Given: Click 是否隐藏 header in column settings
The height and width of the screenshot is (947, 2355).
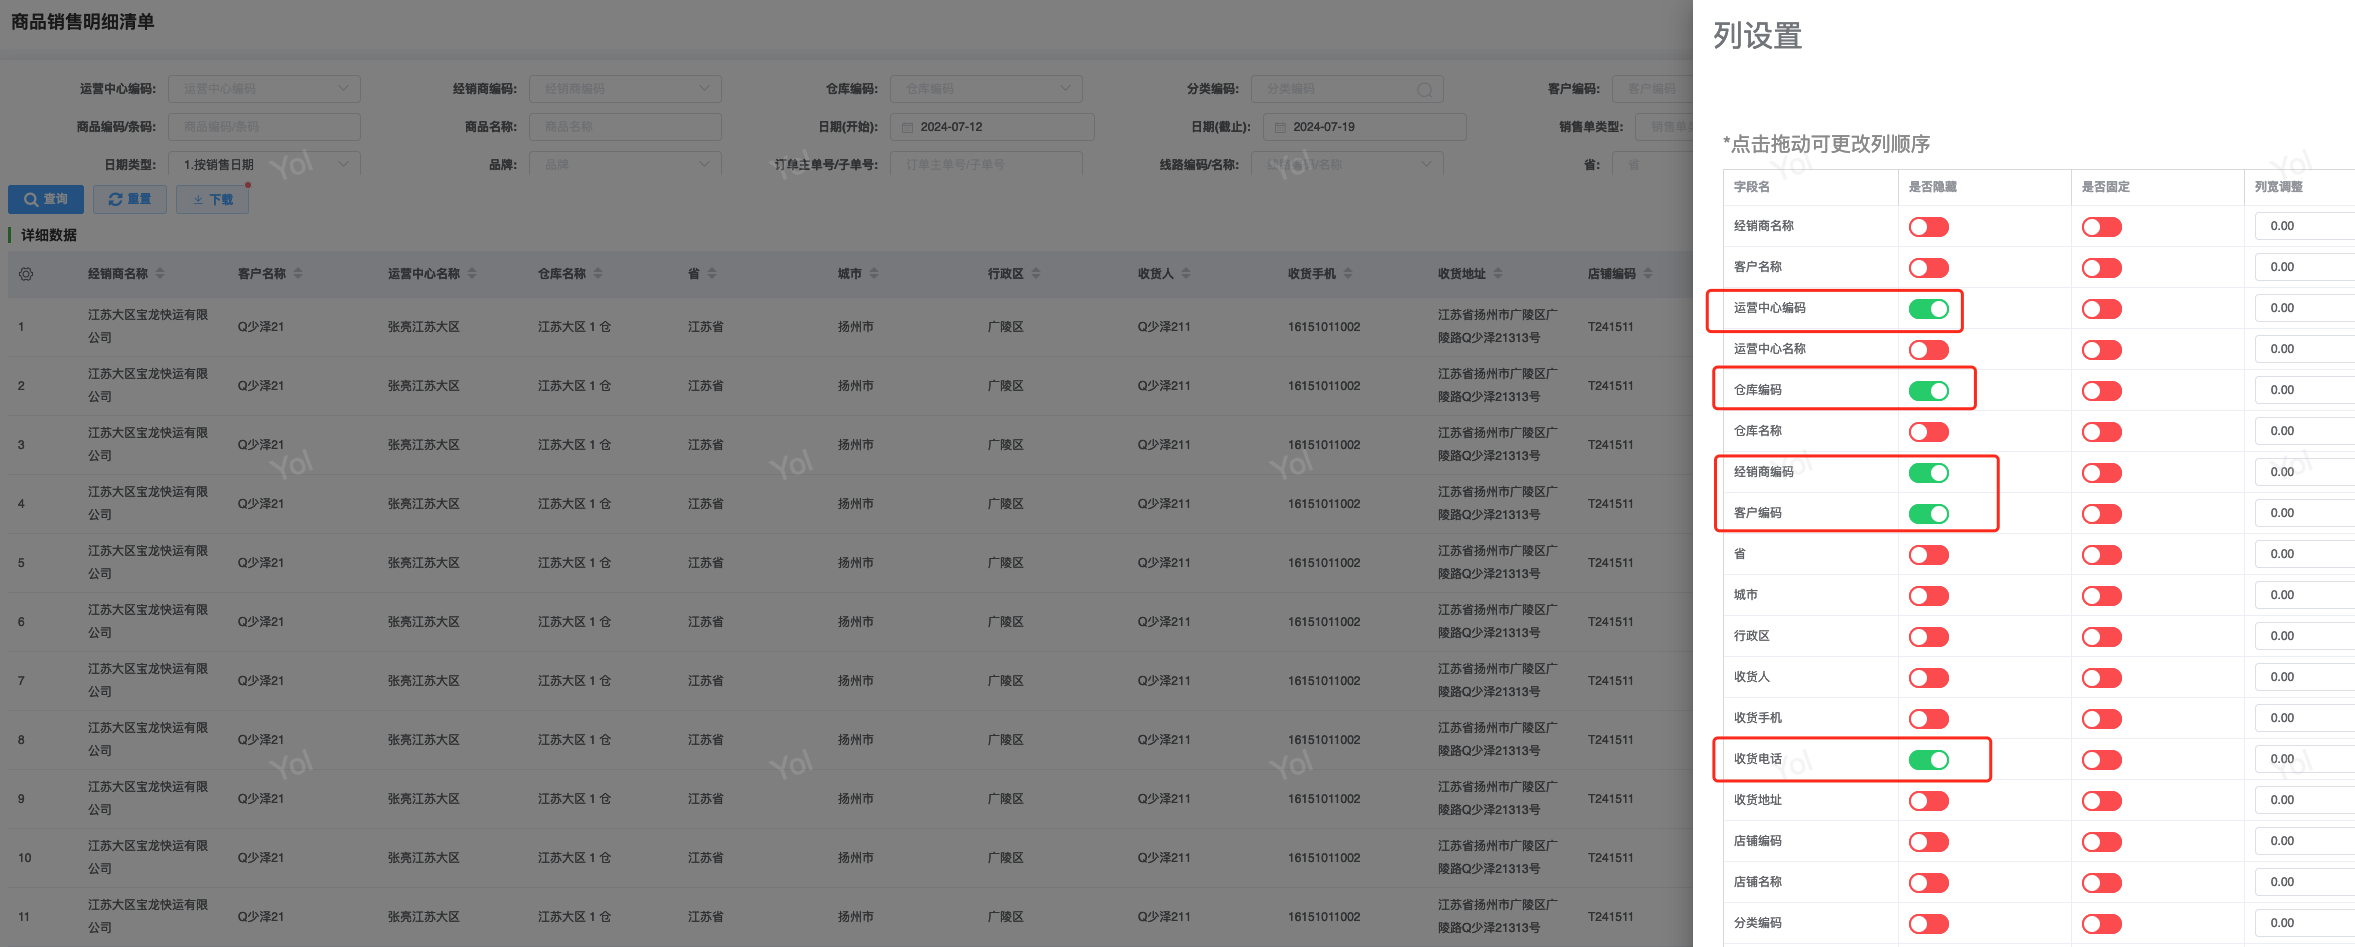Looking at the screenshot, I should [x=1933, y=187].
